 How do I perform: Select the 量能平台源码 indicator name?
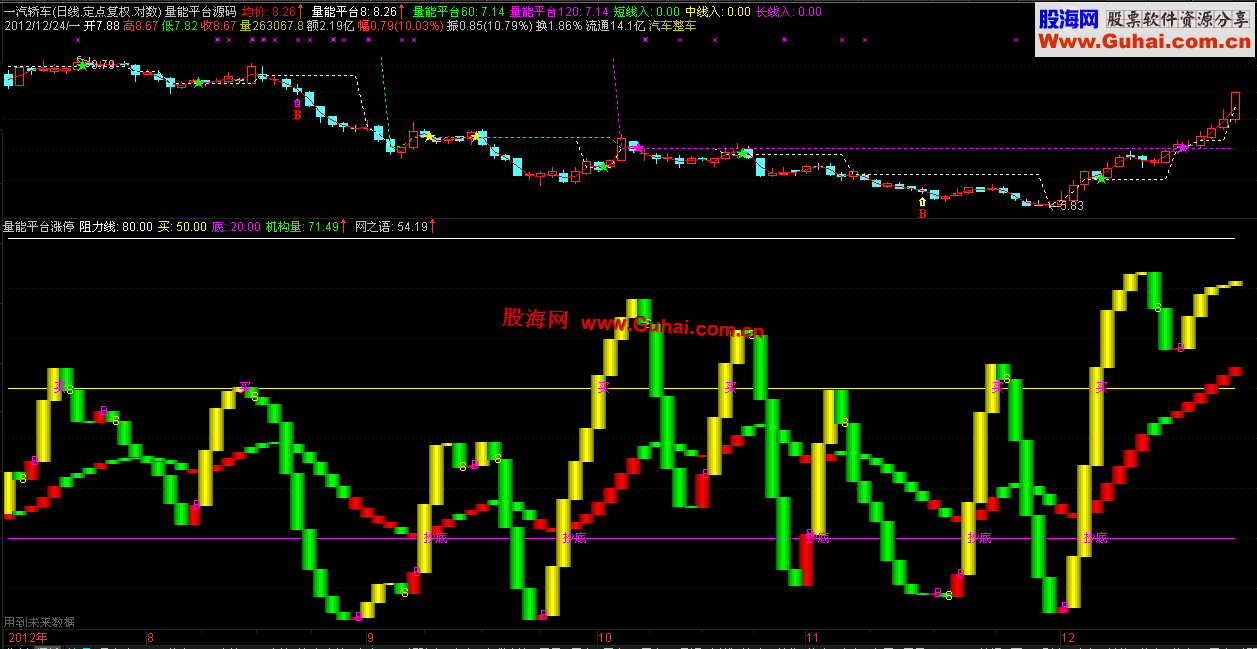click(201, 12)
